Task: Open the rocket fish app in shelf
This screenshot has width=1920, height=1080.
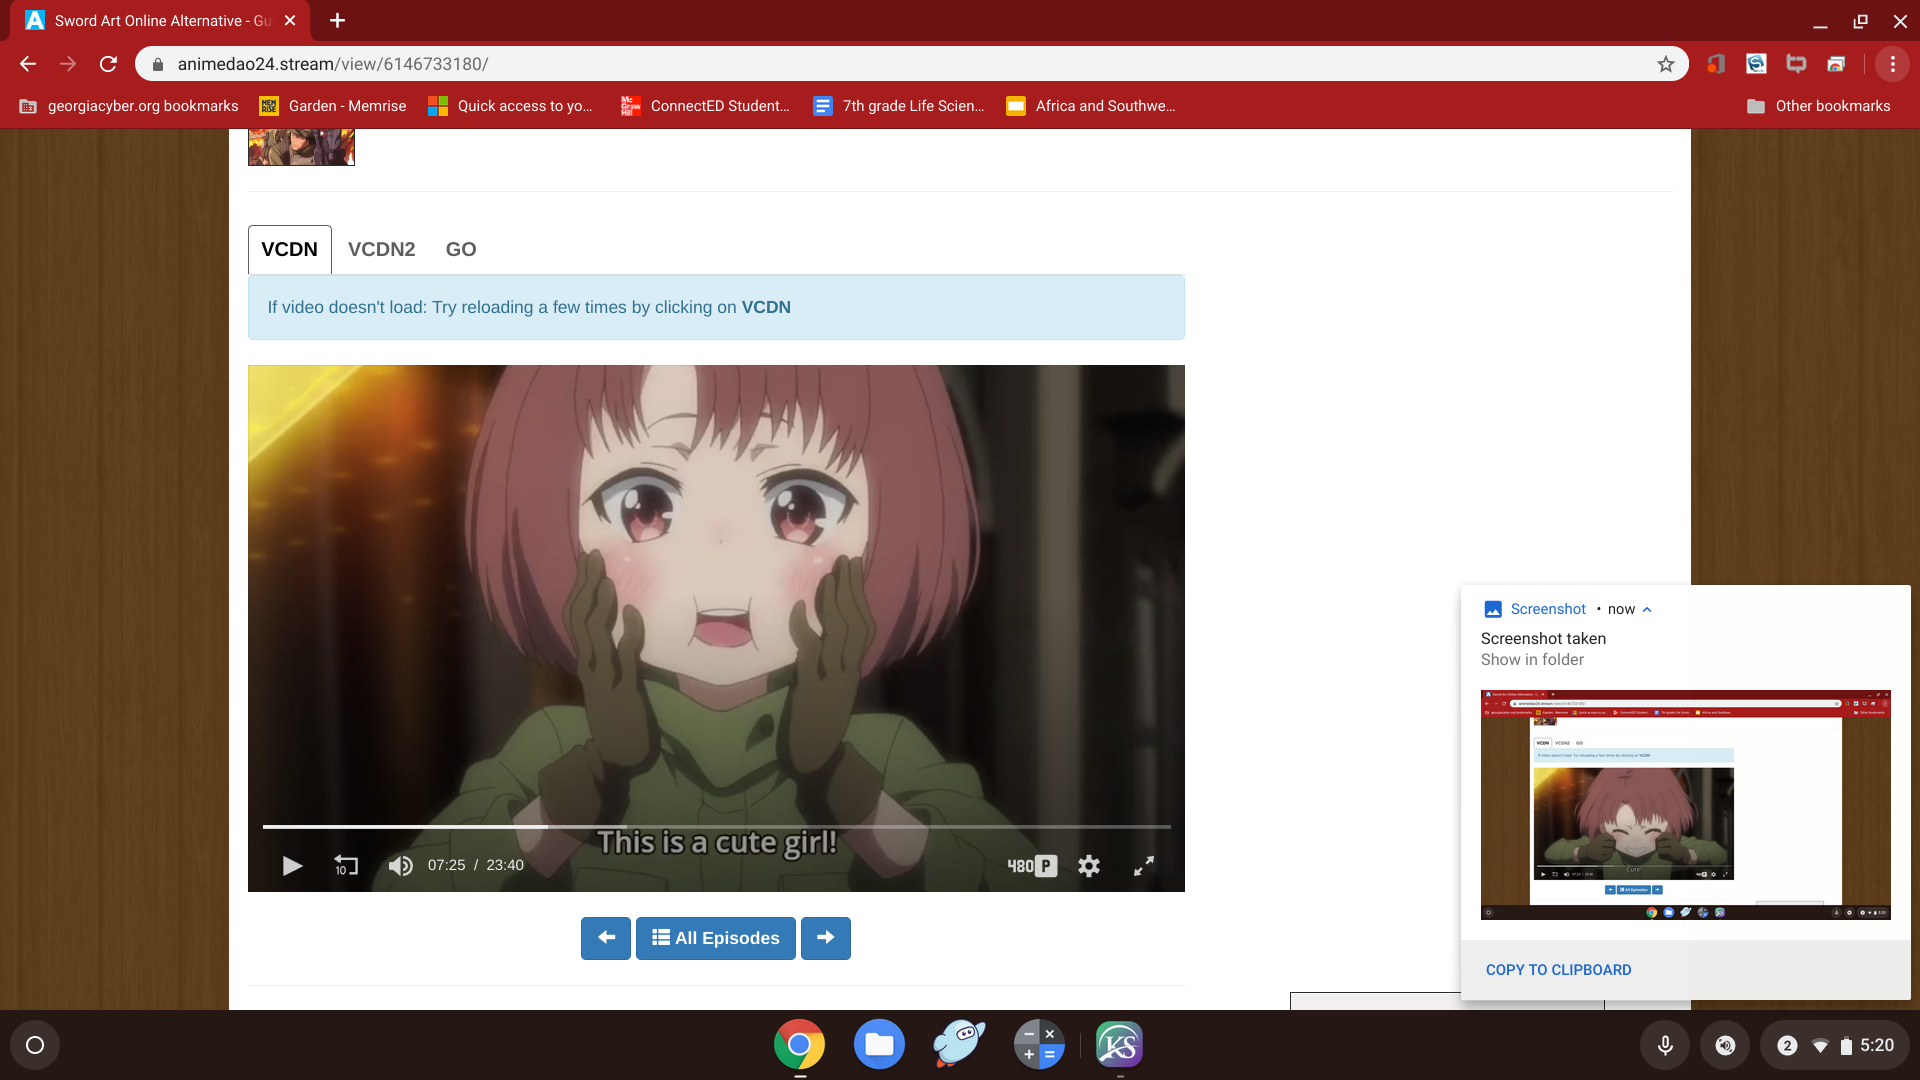Action: click(x=959, y=1045)
